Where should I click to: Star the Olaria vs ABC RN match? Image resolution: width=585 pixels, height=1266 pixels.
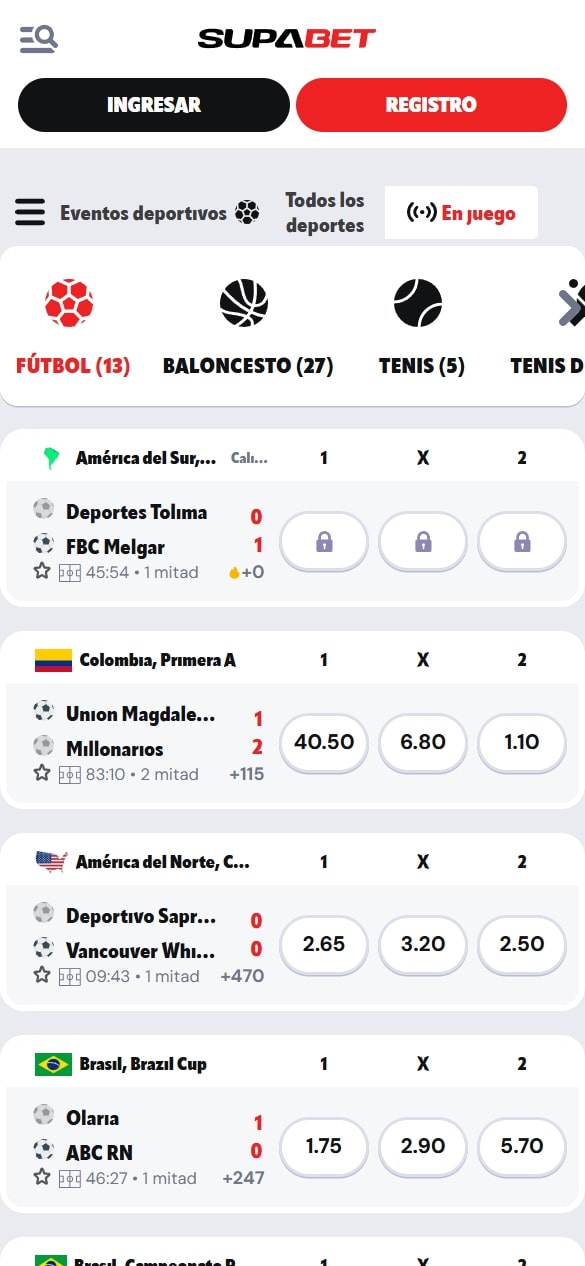click(42, 1177)
